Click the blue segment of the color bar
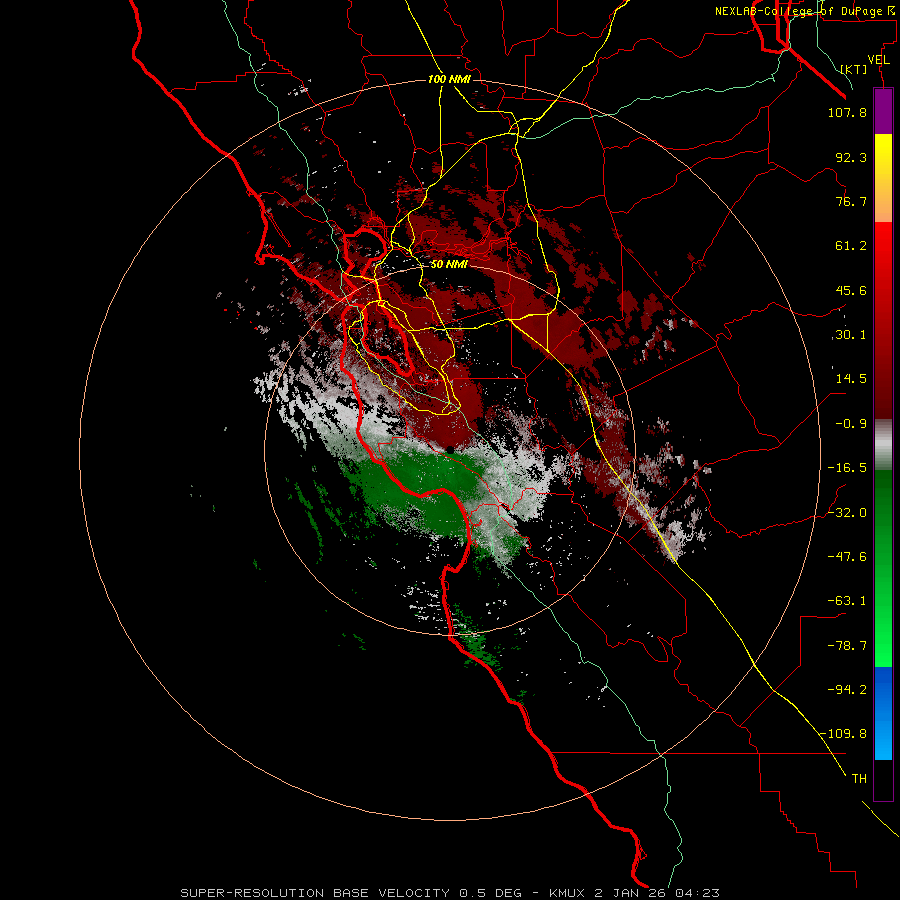 (883, 713)
